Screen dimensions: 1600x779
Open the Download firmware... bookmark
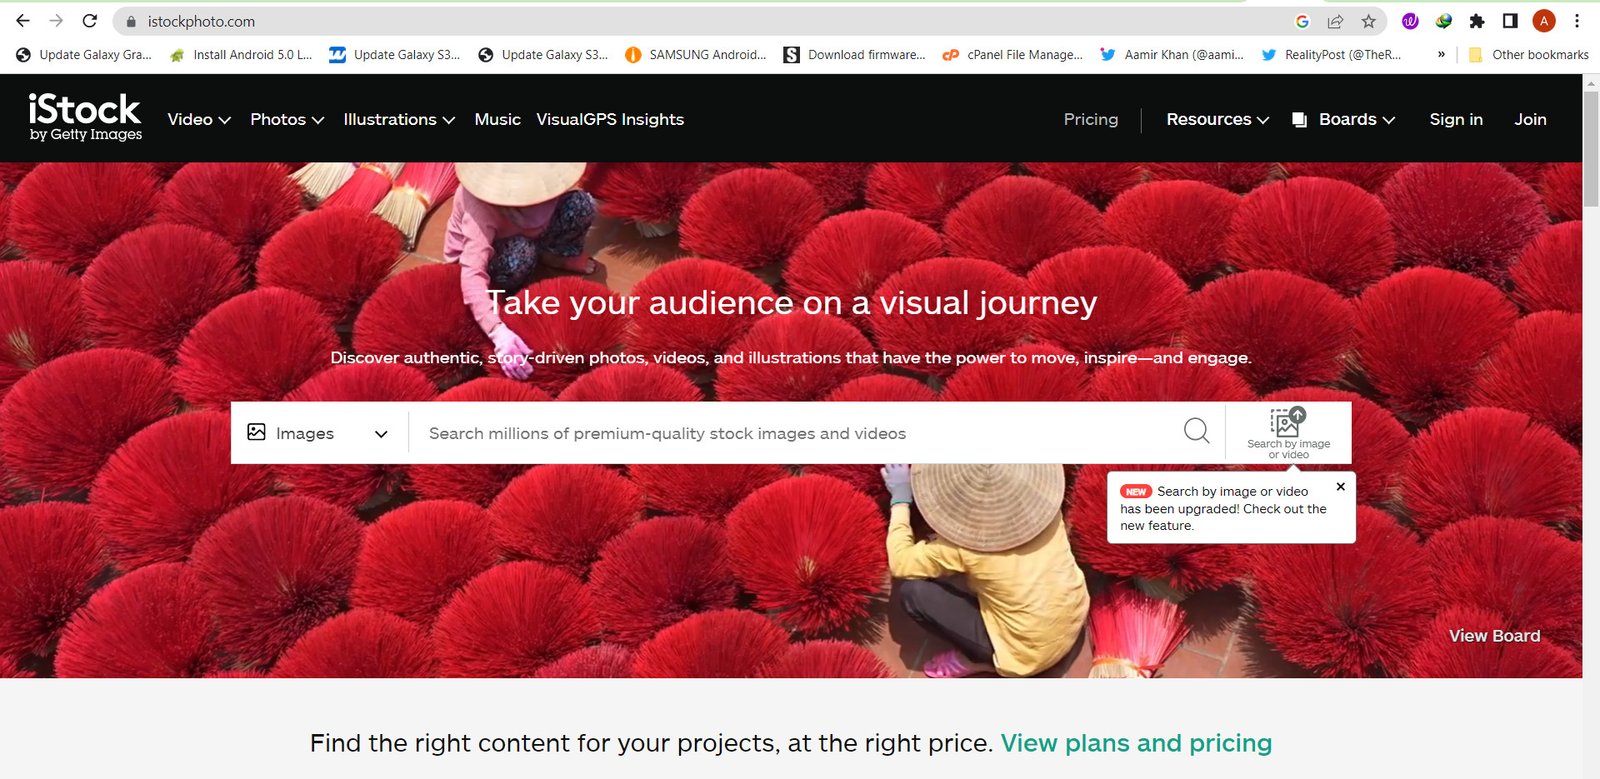point(855,55)
